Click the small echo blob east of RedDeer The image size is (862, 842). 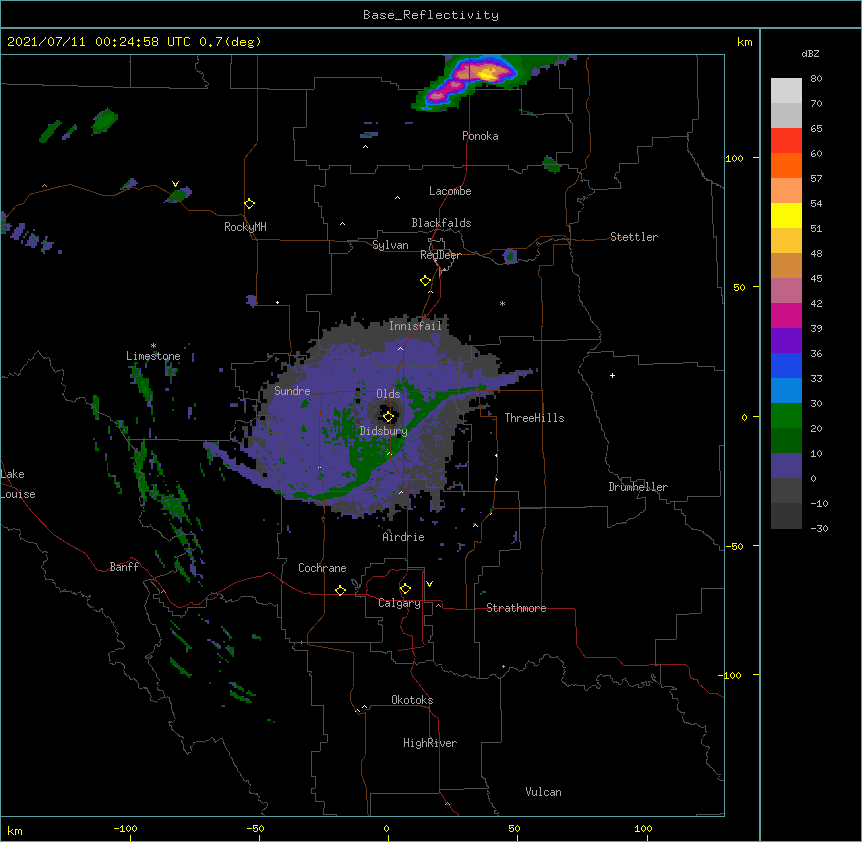pyautogui.click(x=510, y=256)
